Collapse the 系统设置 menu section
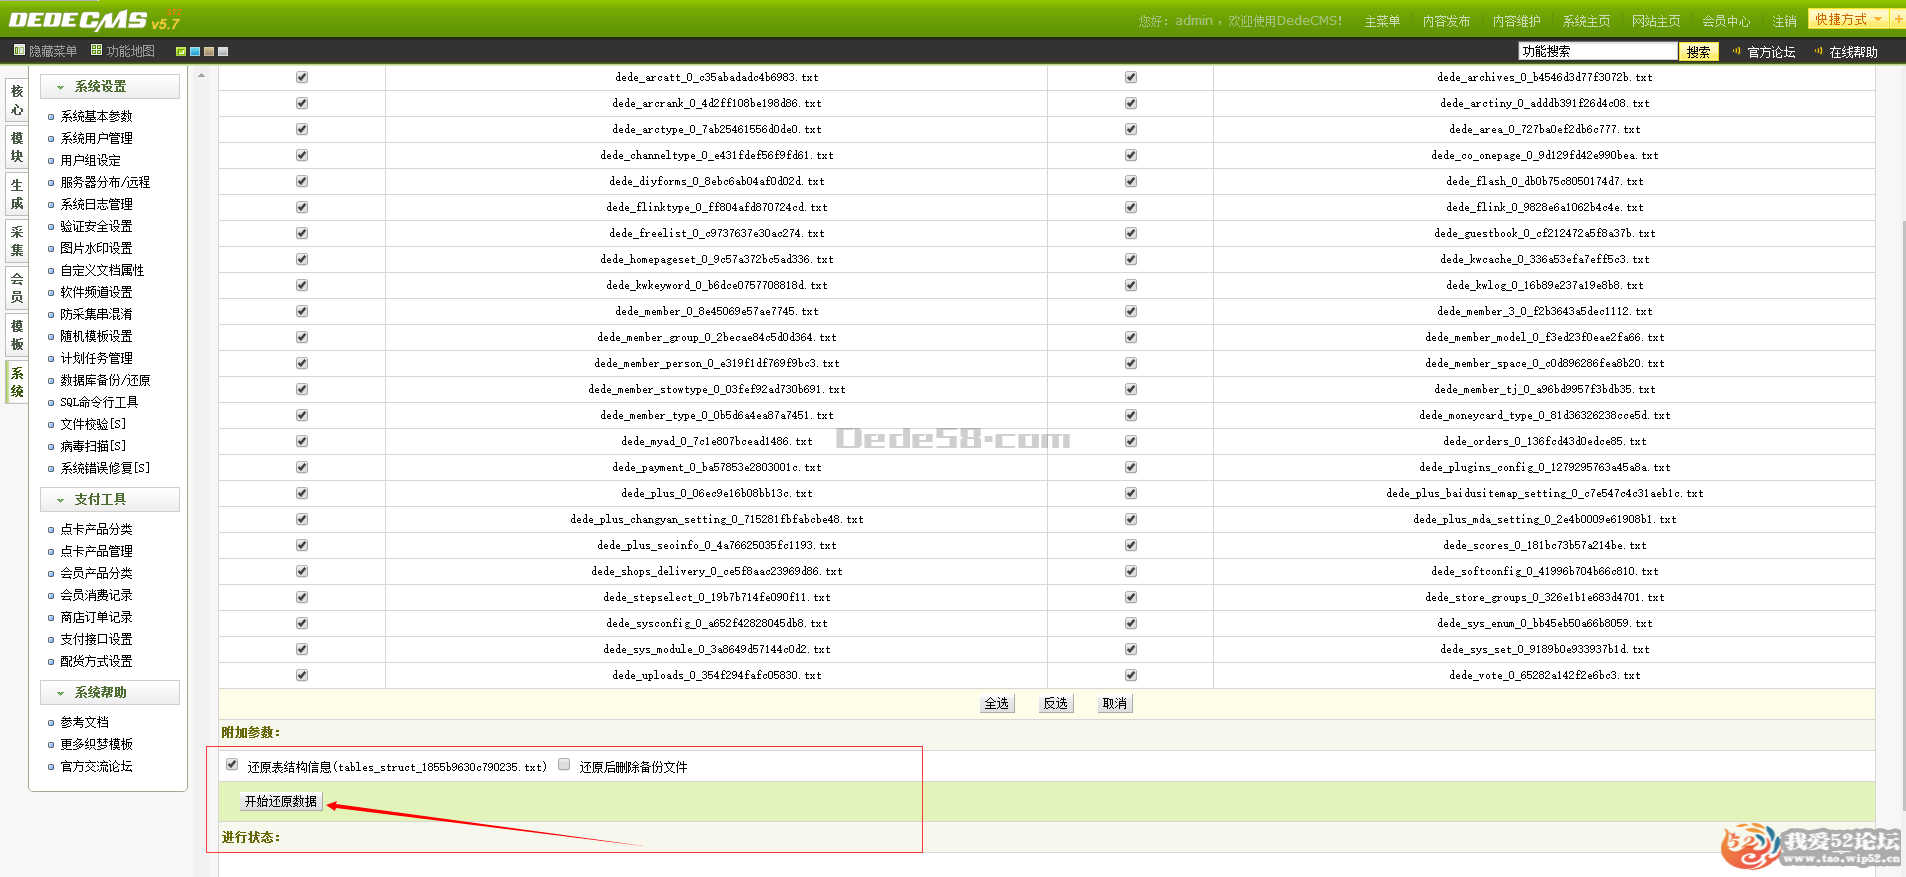The height and width of the screenshot is (877, 1906). (110, 87)
